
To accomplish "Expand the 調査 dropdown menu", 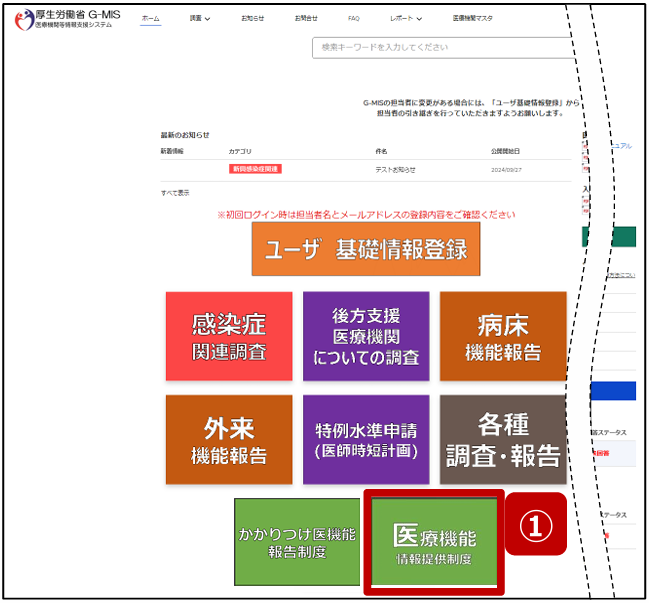I will click(200, 18).
